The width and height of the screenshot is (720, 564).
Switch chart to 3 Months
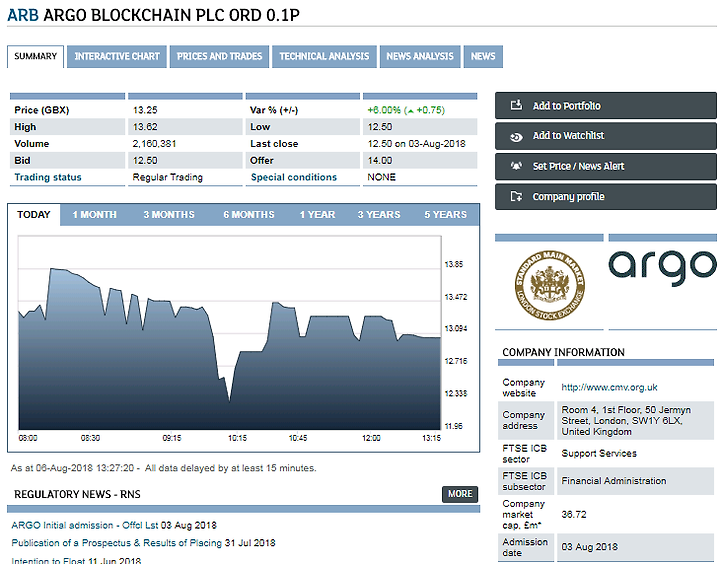pos(169,215)
